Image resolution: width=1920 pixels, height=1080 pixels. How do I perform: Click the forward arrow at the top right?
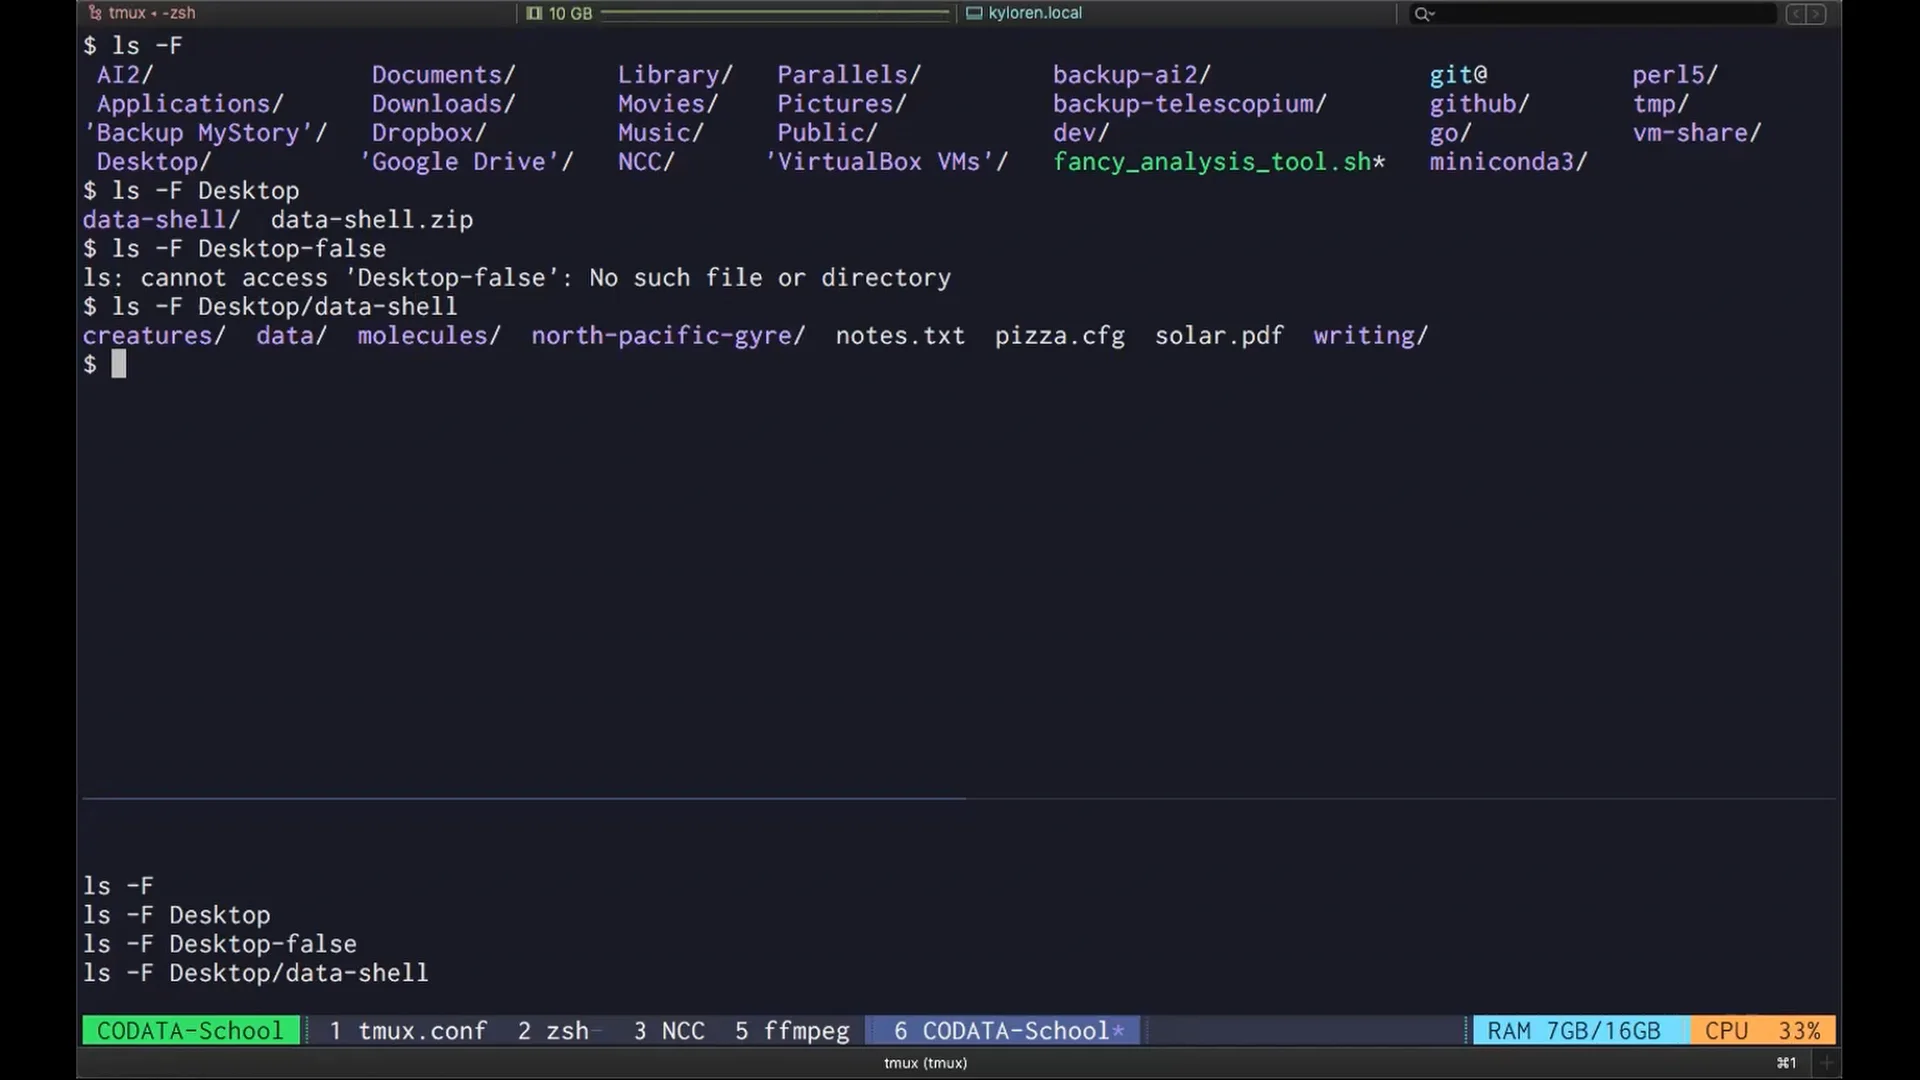pyautogui.click(x=1816, y=14)
